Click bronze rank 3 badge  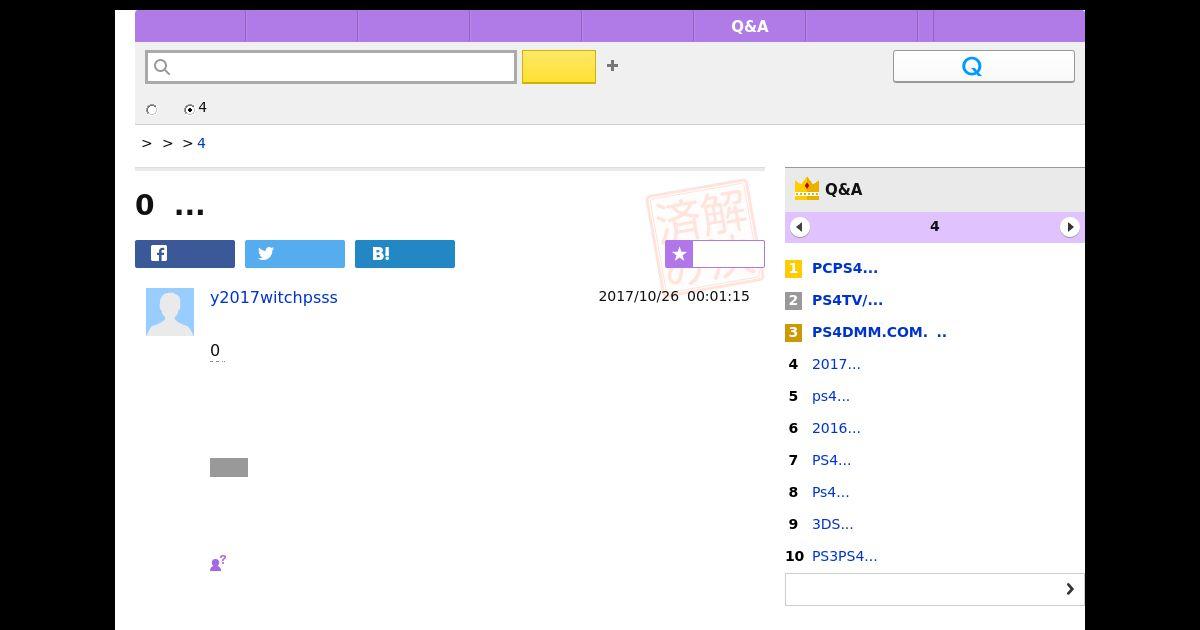(x=793, y=332)
